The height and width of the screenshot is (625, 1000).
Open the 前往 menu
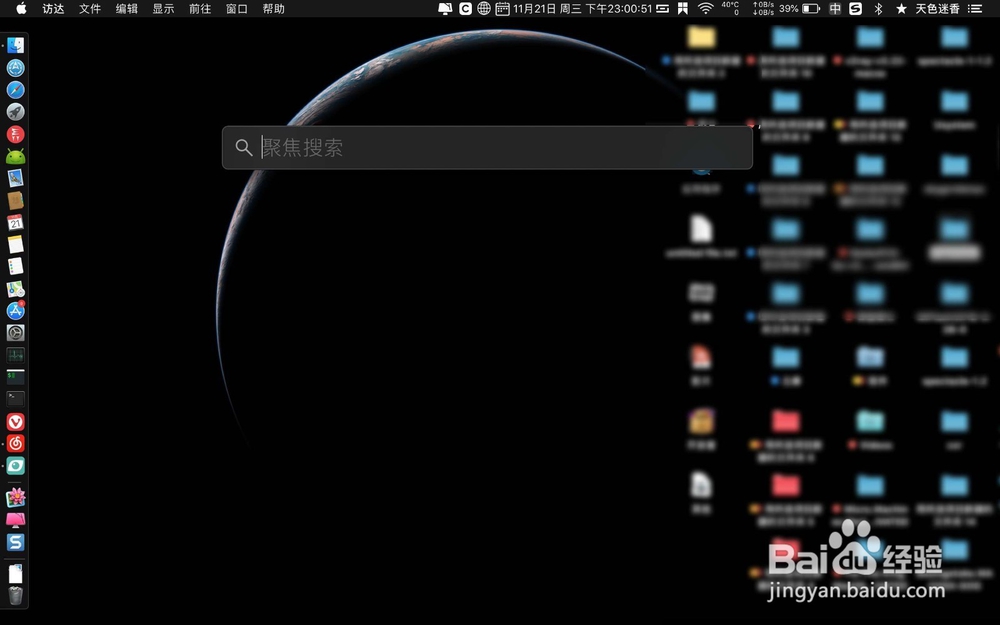click(200, 8)
